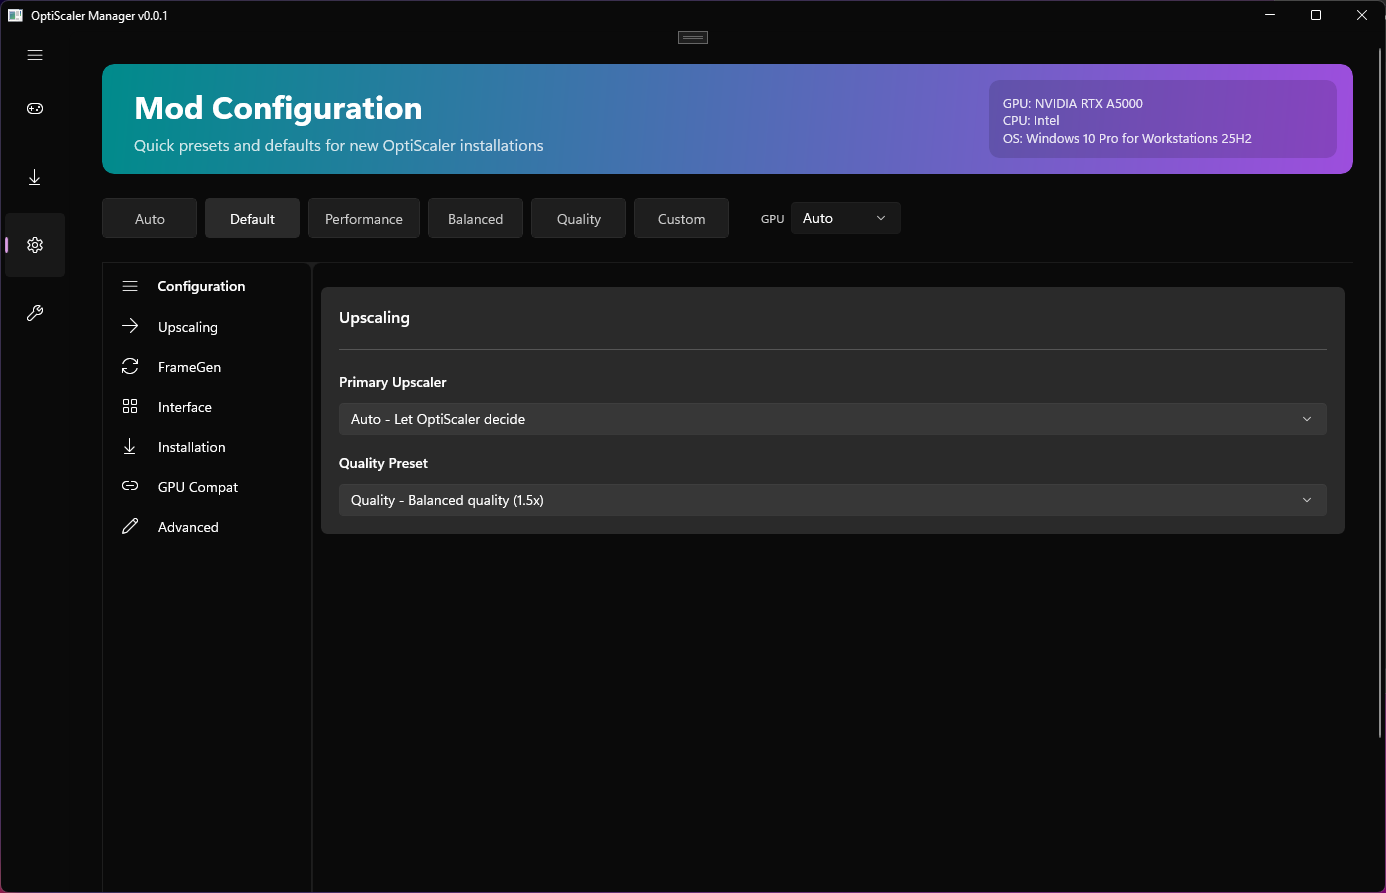Viewport: 1386px width, 893px height.
Task: Select the Quality preset button
Action: pos(579,218)
